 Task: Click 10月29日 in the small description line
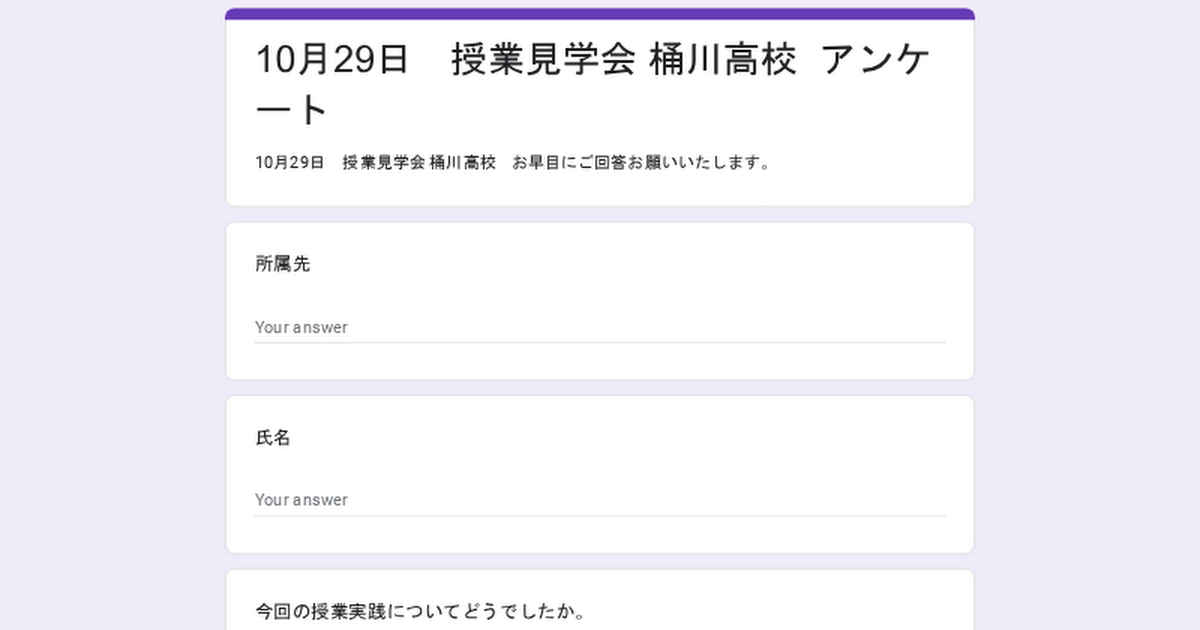[x=290, y=163]
